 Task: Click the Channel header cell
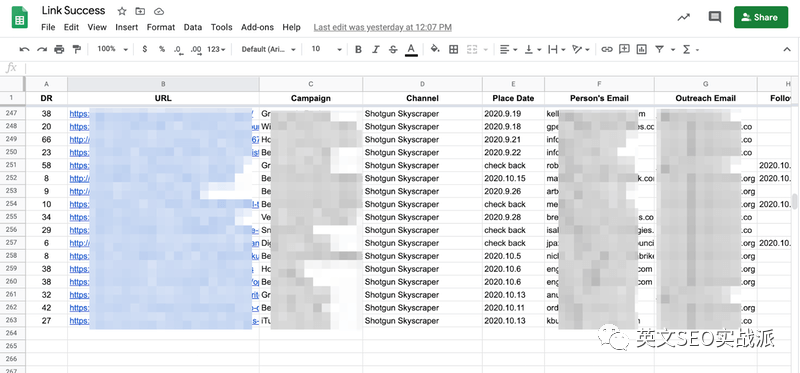coord(422,98)
